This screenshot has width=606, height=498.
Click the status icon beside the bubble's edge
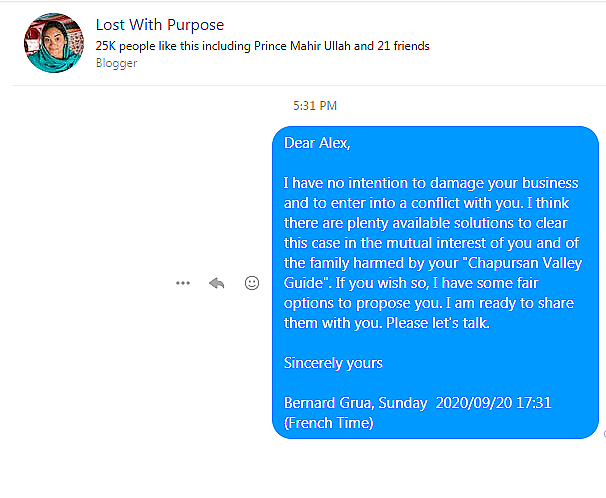point(603,434)
